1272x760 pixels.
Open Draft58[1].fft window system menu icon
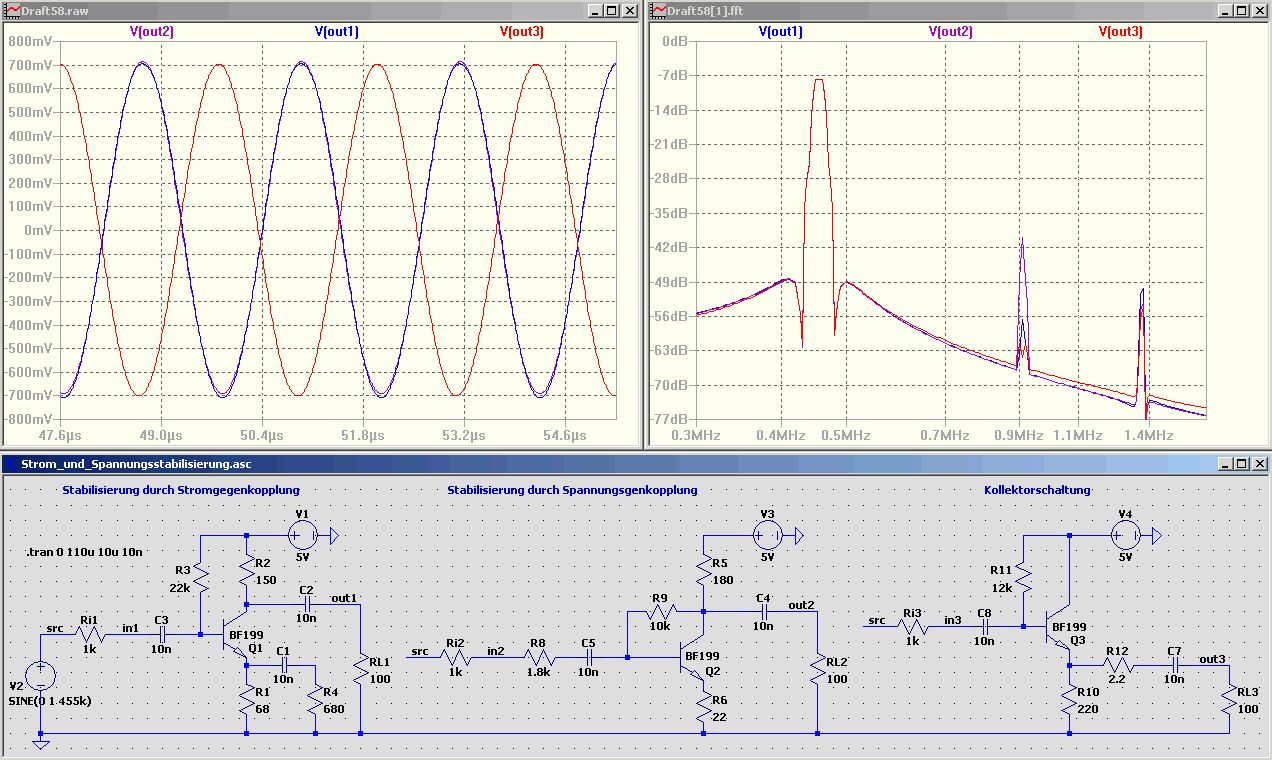pos(659,10)
